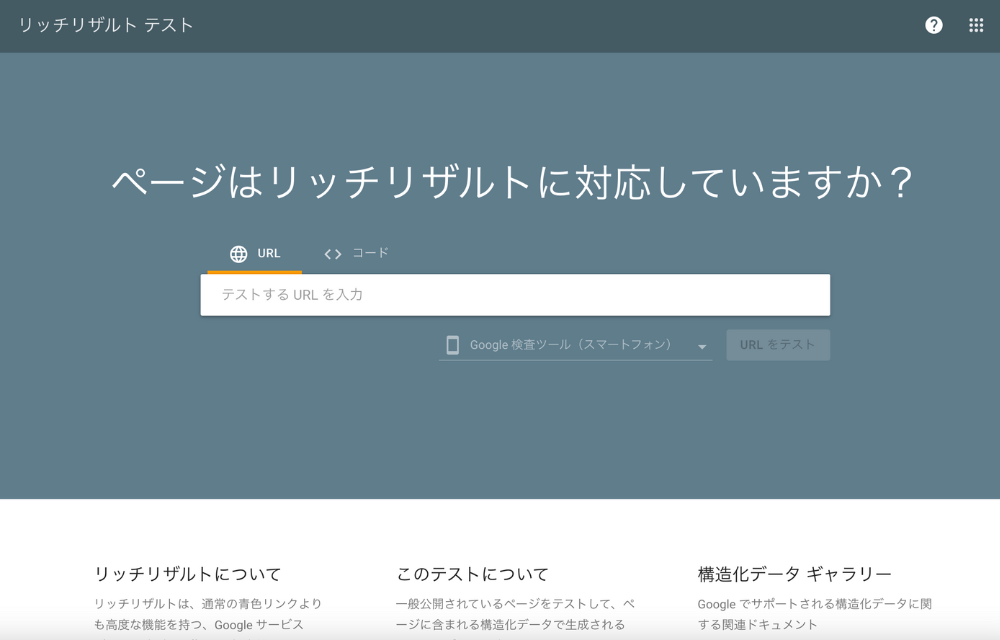1000x640 pixels.
Task: Click the dropdown arrow beside the crawler selector
Action: coord(703,344)
